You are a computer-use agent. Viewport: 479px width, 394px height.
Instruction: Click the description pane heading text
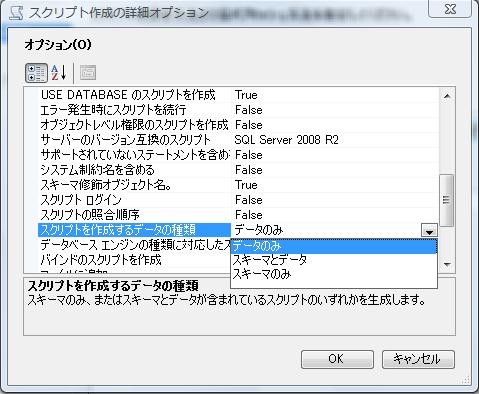pos(113,286)
